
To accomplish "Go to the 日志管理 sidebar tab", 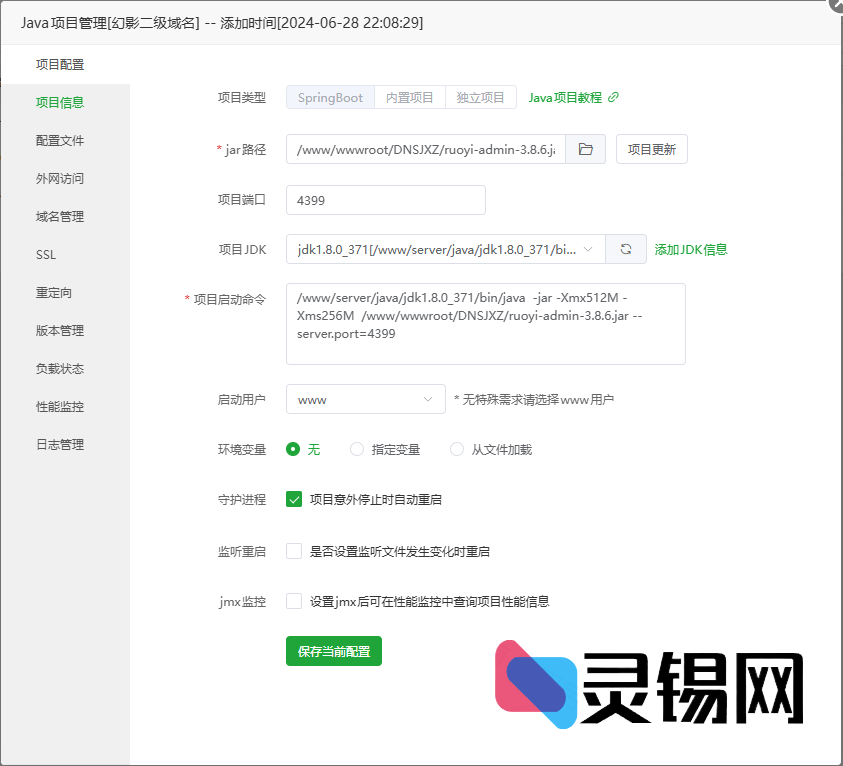I will (60, 445).
